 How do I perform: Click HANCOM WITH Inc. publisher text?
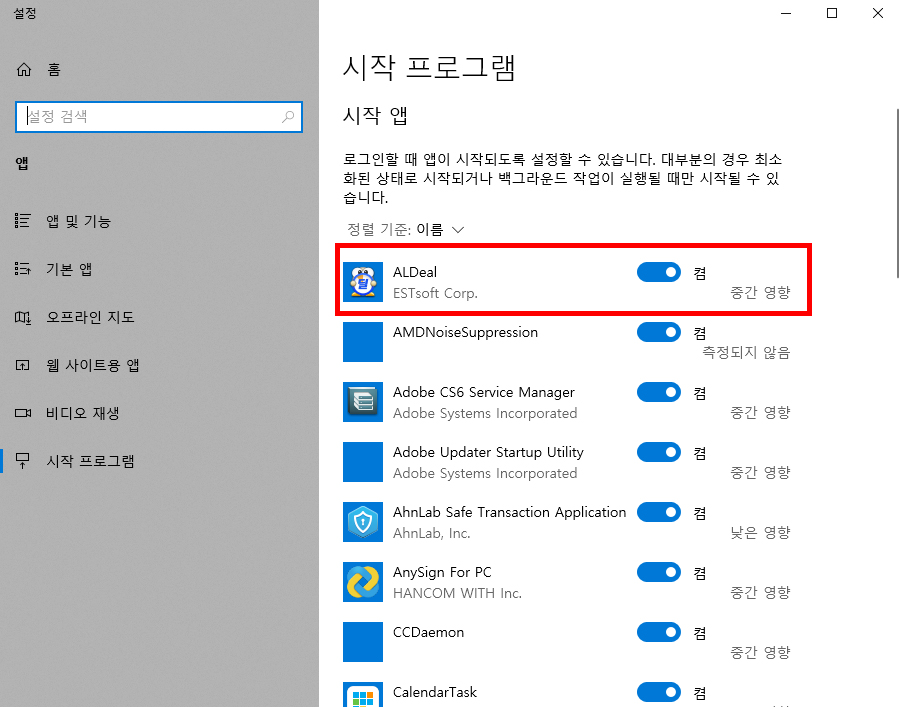pos(457,593)
